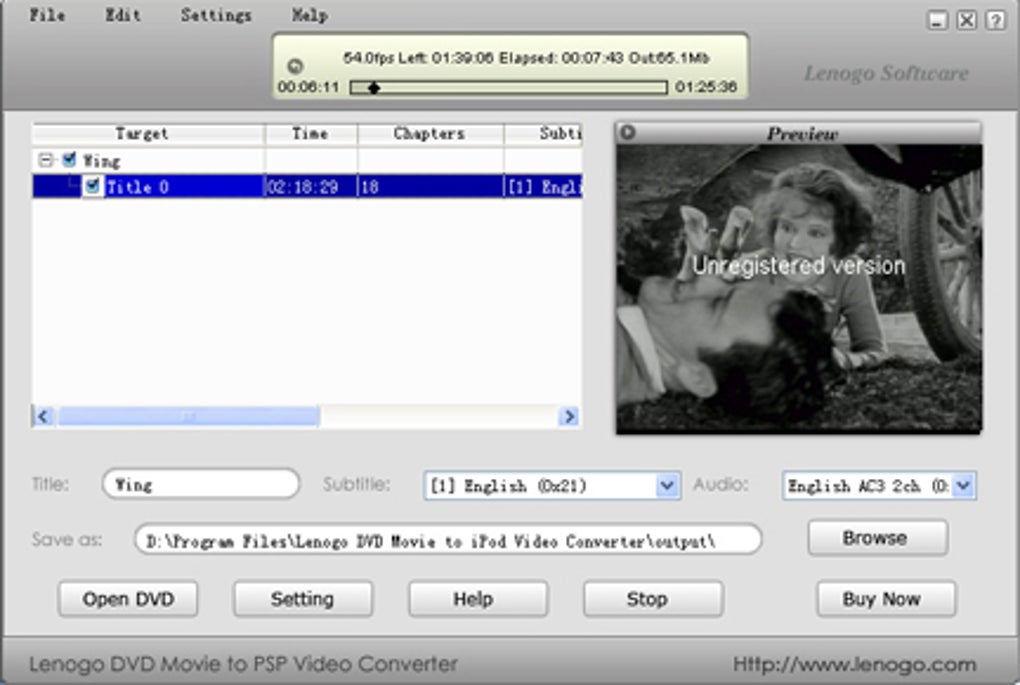Image resolution: width=1020 pixels, height=685 pixels.
Task: Select the Title 0 row
Action: tap(307, 187)
